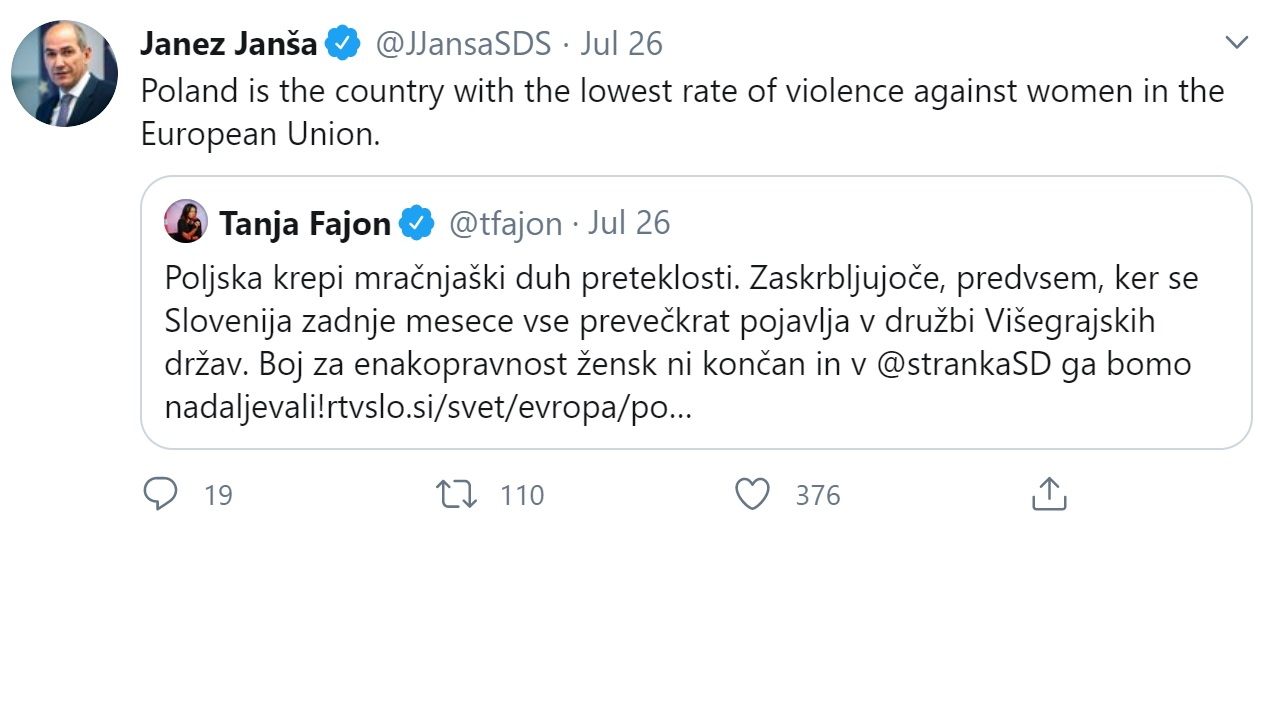Click the retweet arrows icon
Screen dimensions: 1282x701
click(457, 494)
